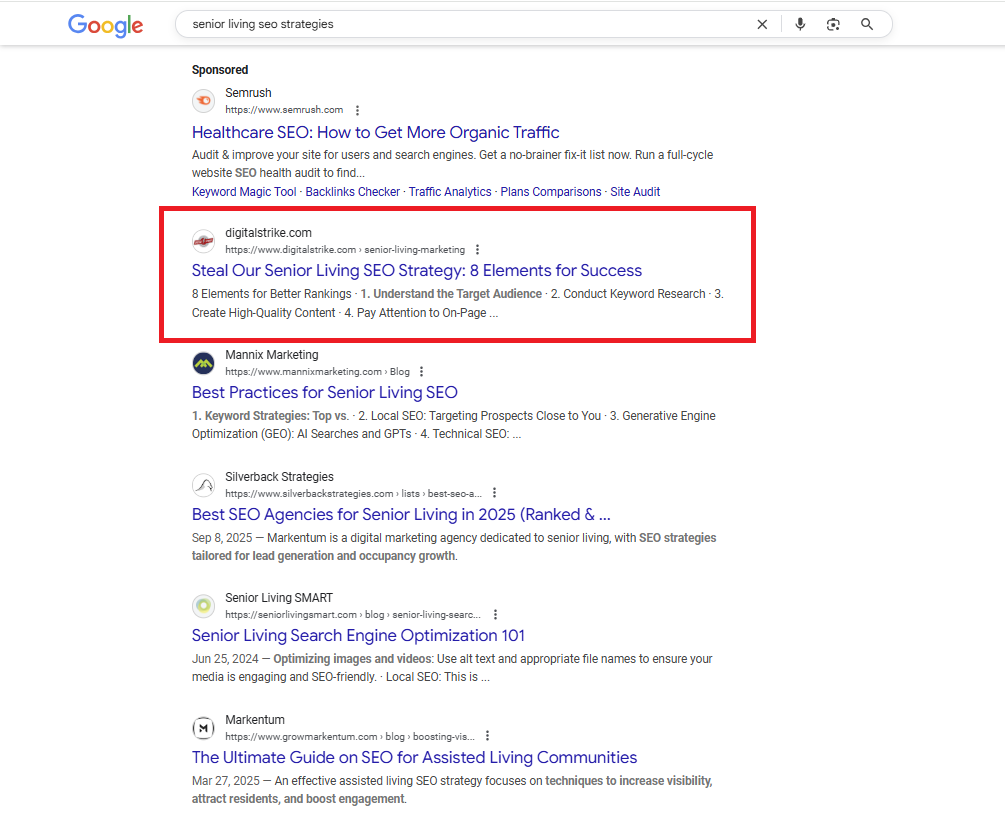Image resolution: width=1005 pixels, height=828 pixels.
Task: Open three-dot menu for Mannix Marketing result
Action: tap(421, 372)
